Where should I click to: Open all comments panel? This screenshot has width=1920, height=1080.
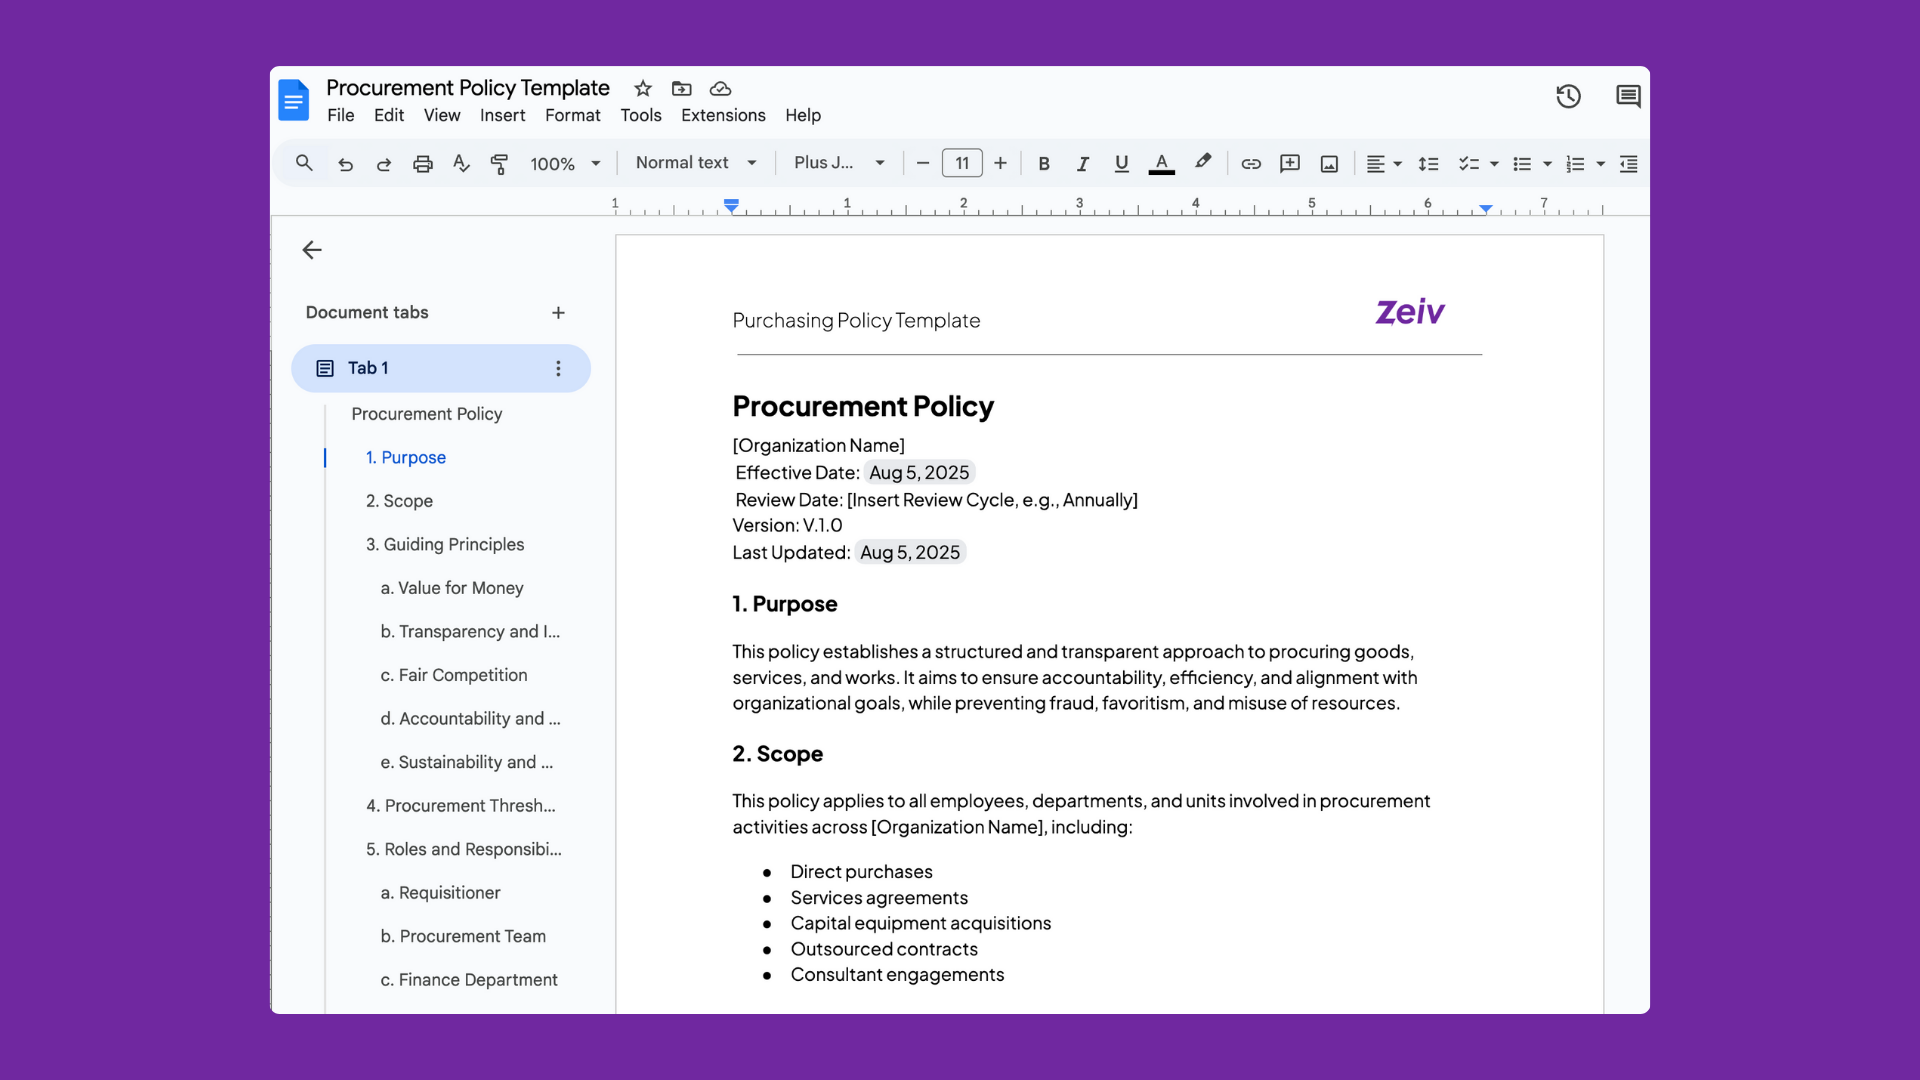[x=1628, y=96]
